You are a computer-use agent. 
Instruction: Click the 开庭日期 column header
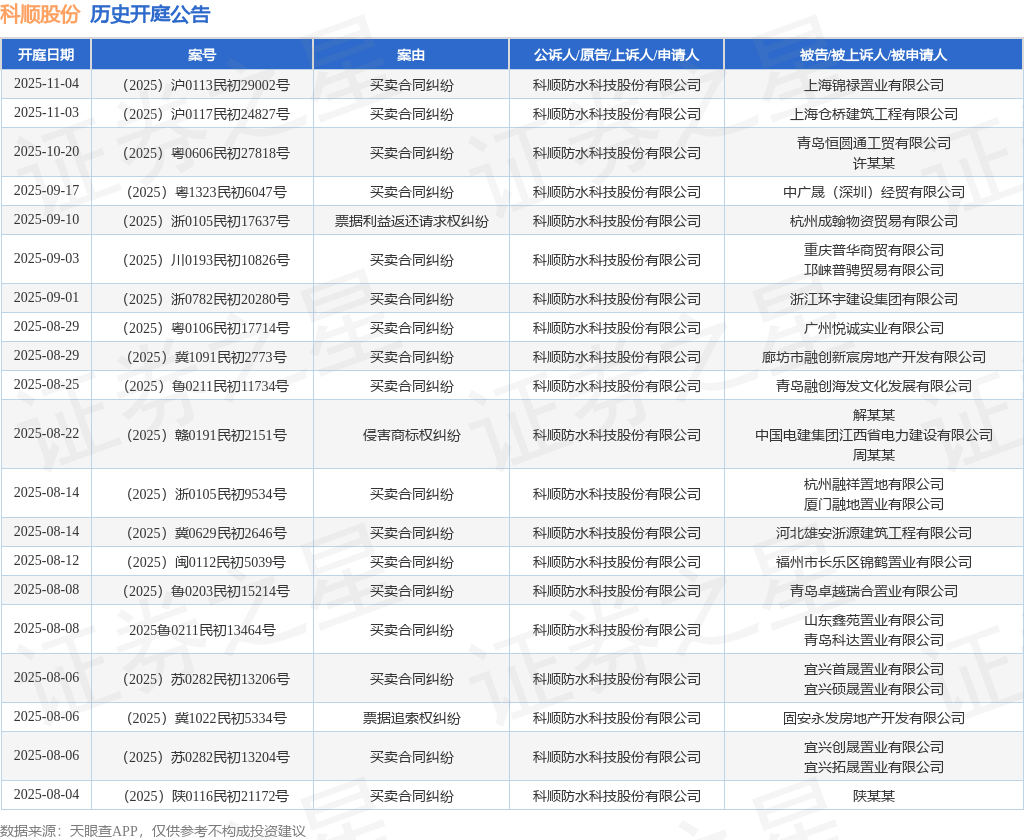pos(46,55)
